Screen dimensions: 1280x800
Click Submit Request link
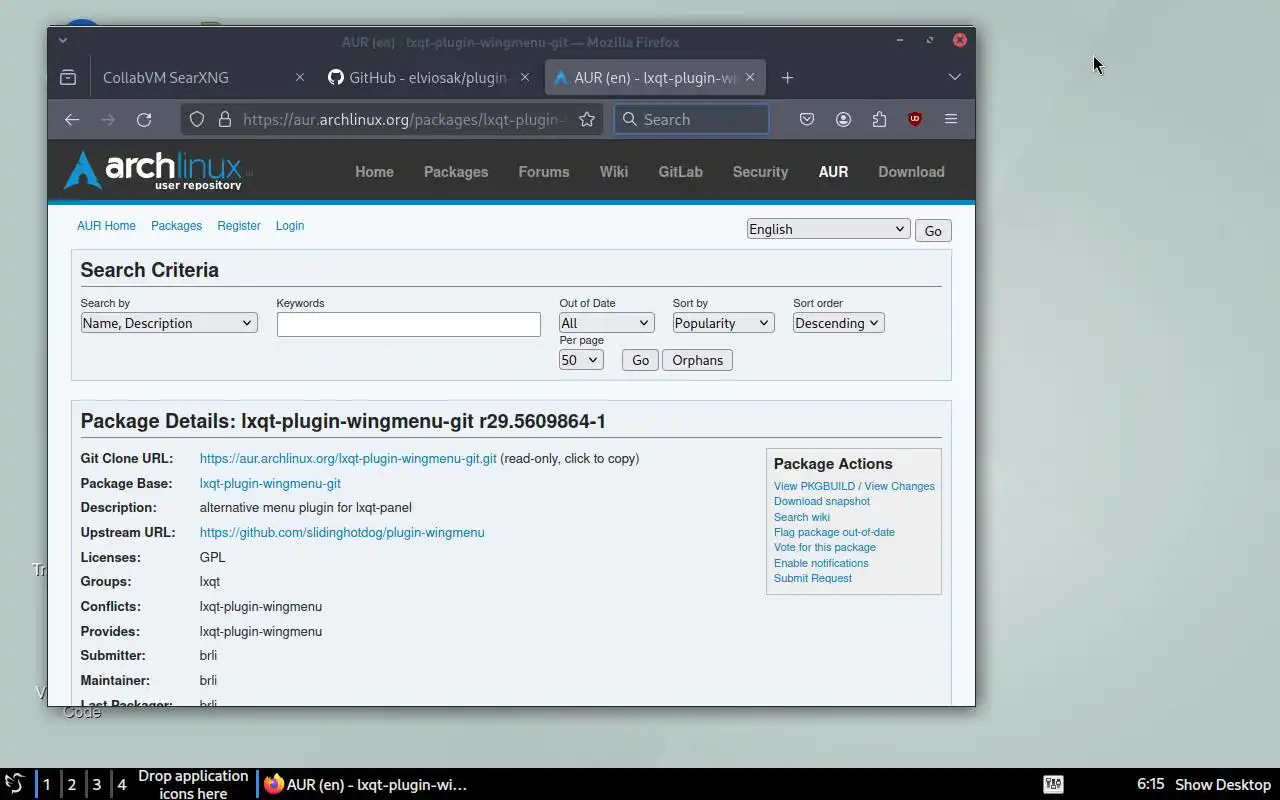(x=813, y=579)
